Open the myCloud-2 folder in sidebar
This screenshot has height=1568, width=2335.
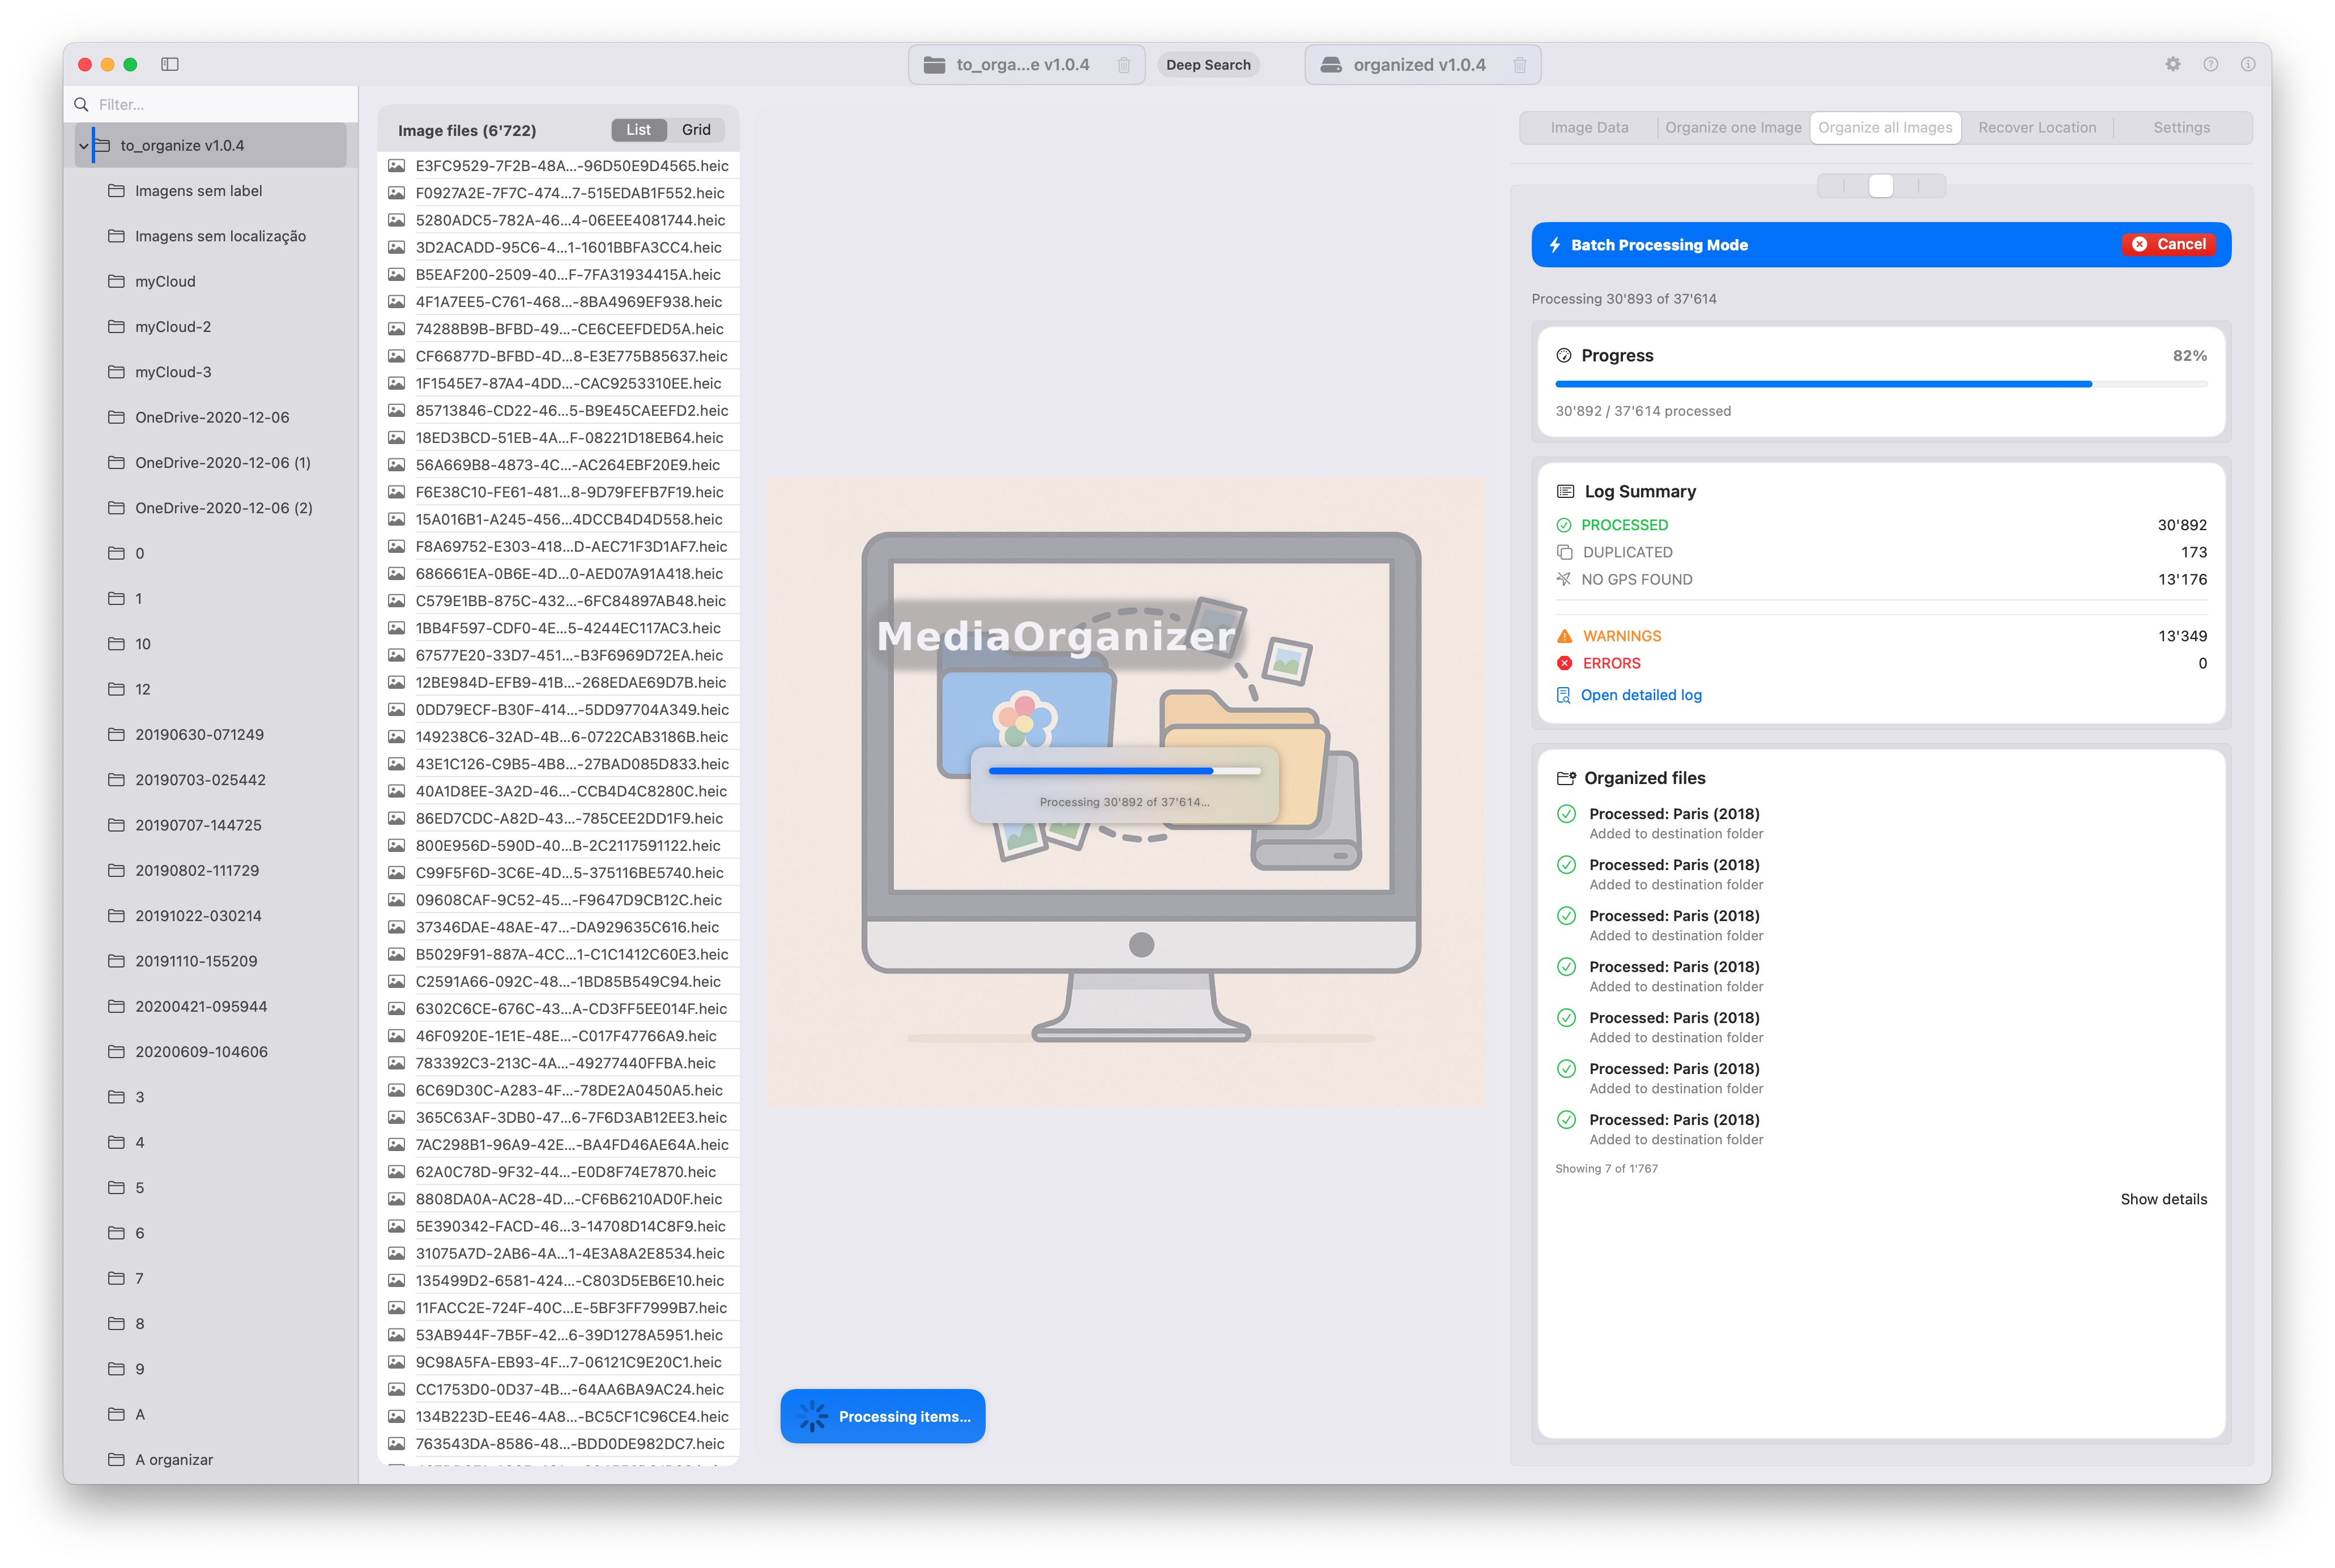click(x=173, y=327)
